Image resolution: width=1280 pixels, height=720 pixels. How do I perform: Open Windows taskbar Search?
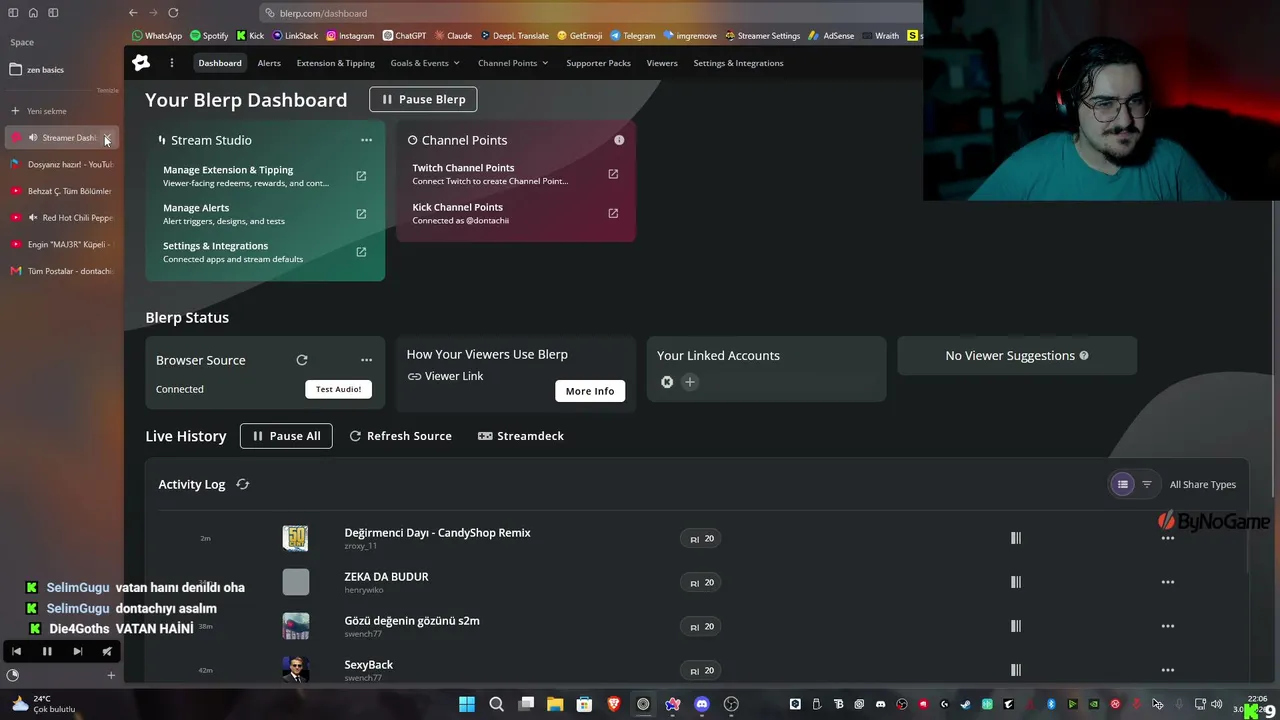496,704
